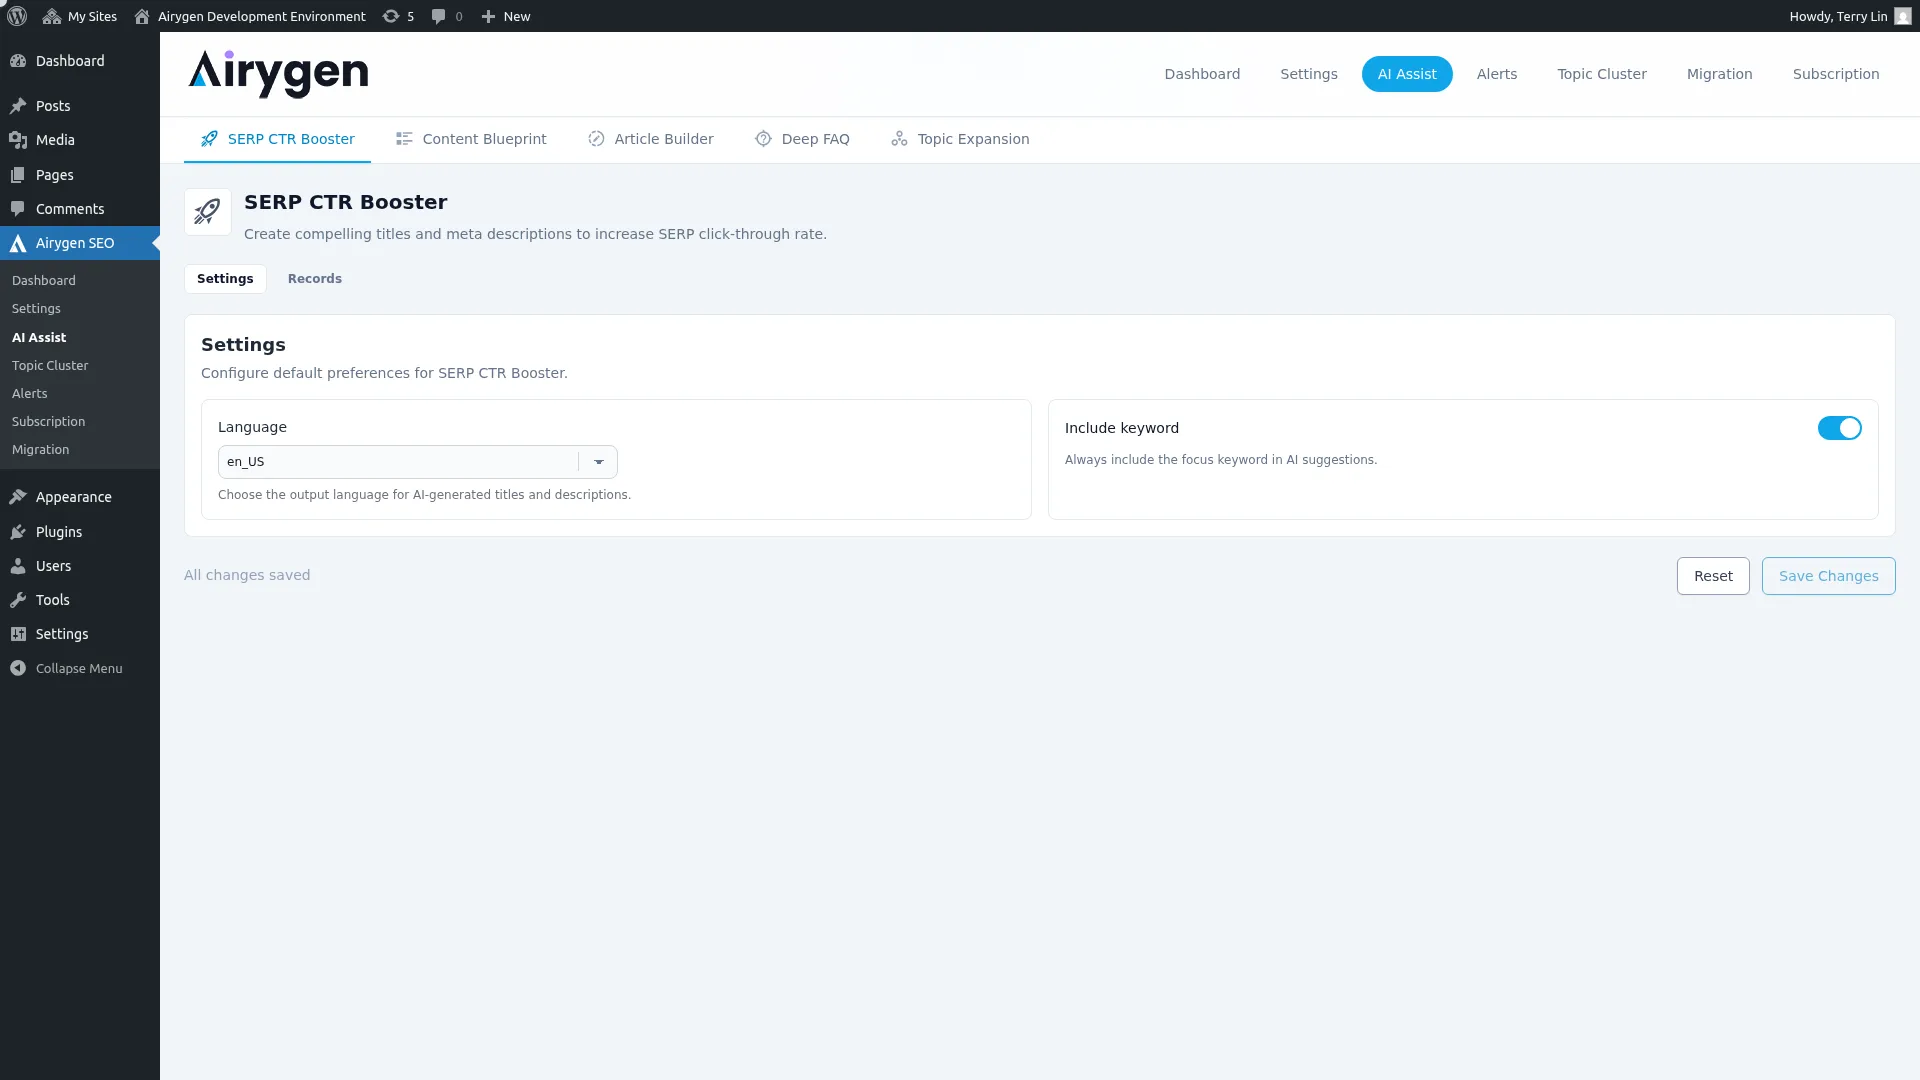The image size is (1920, 1080).
Task: Open Subscription submenu item
Action: pos(49,421)
